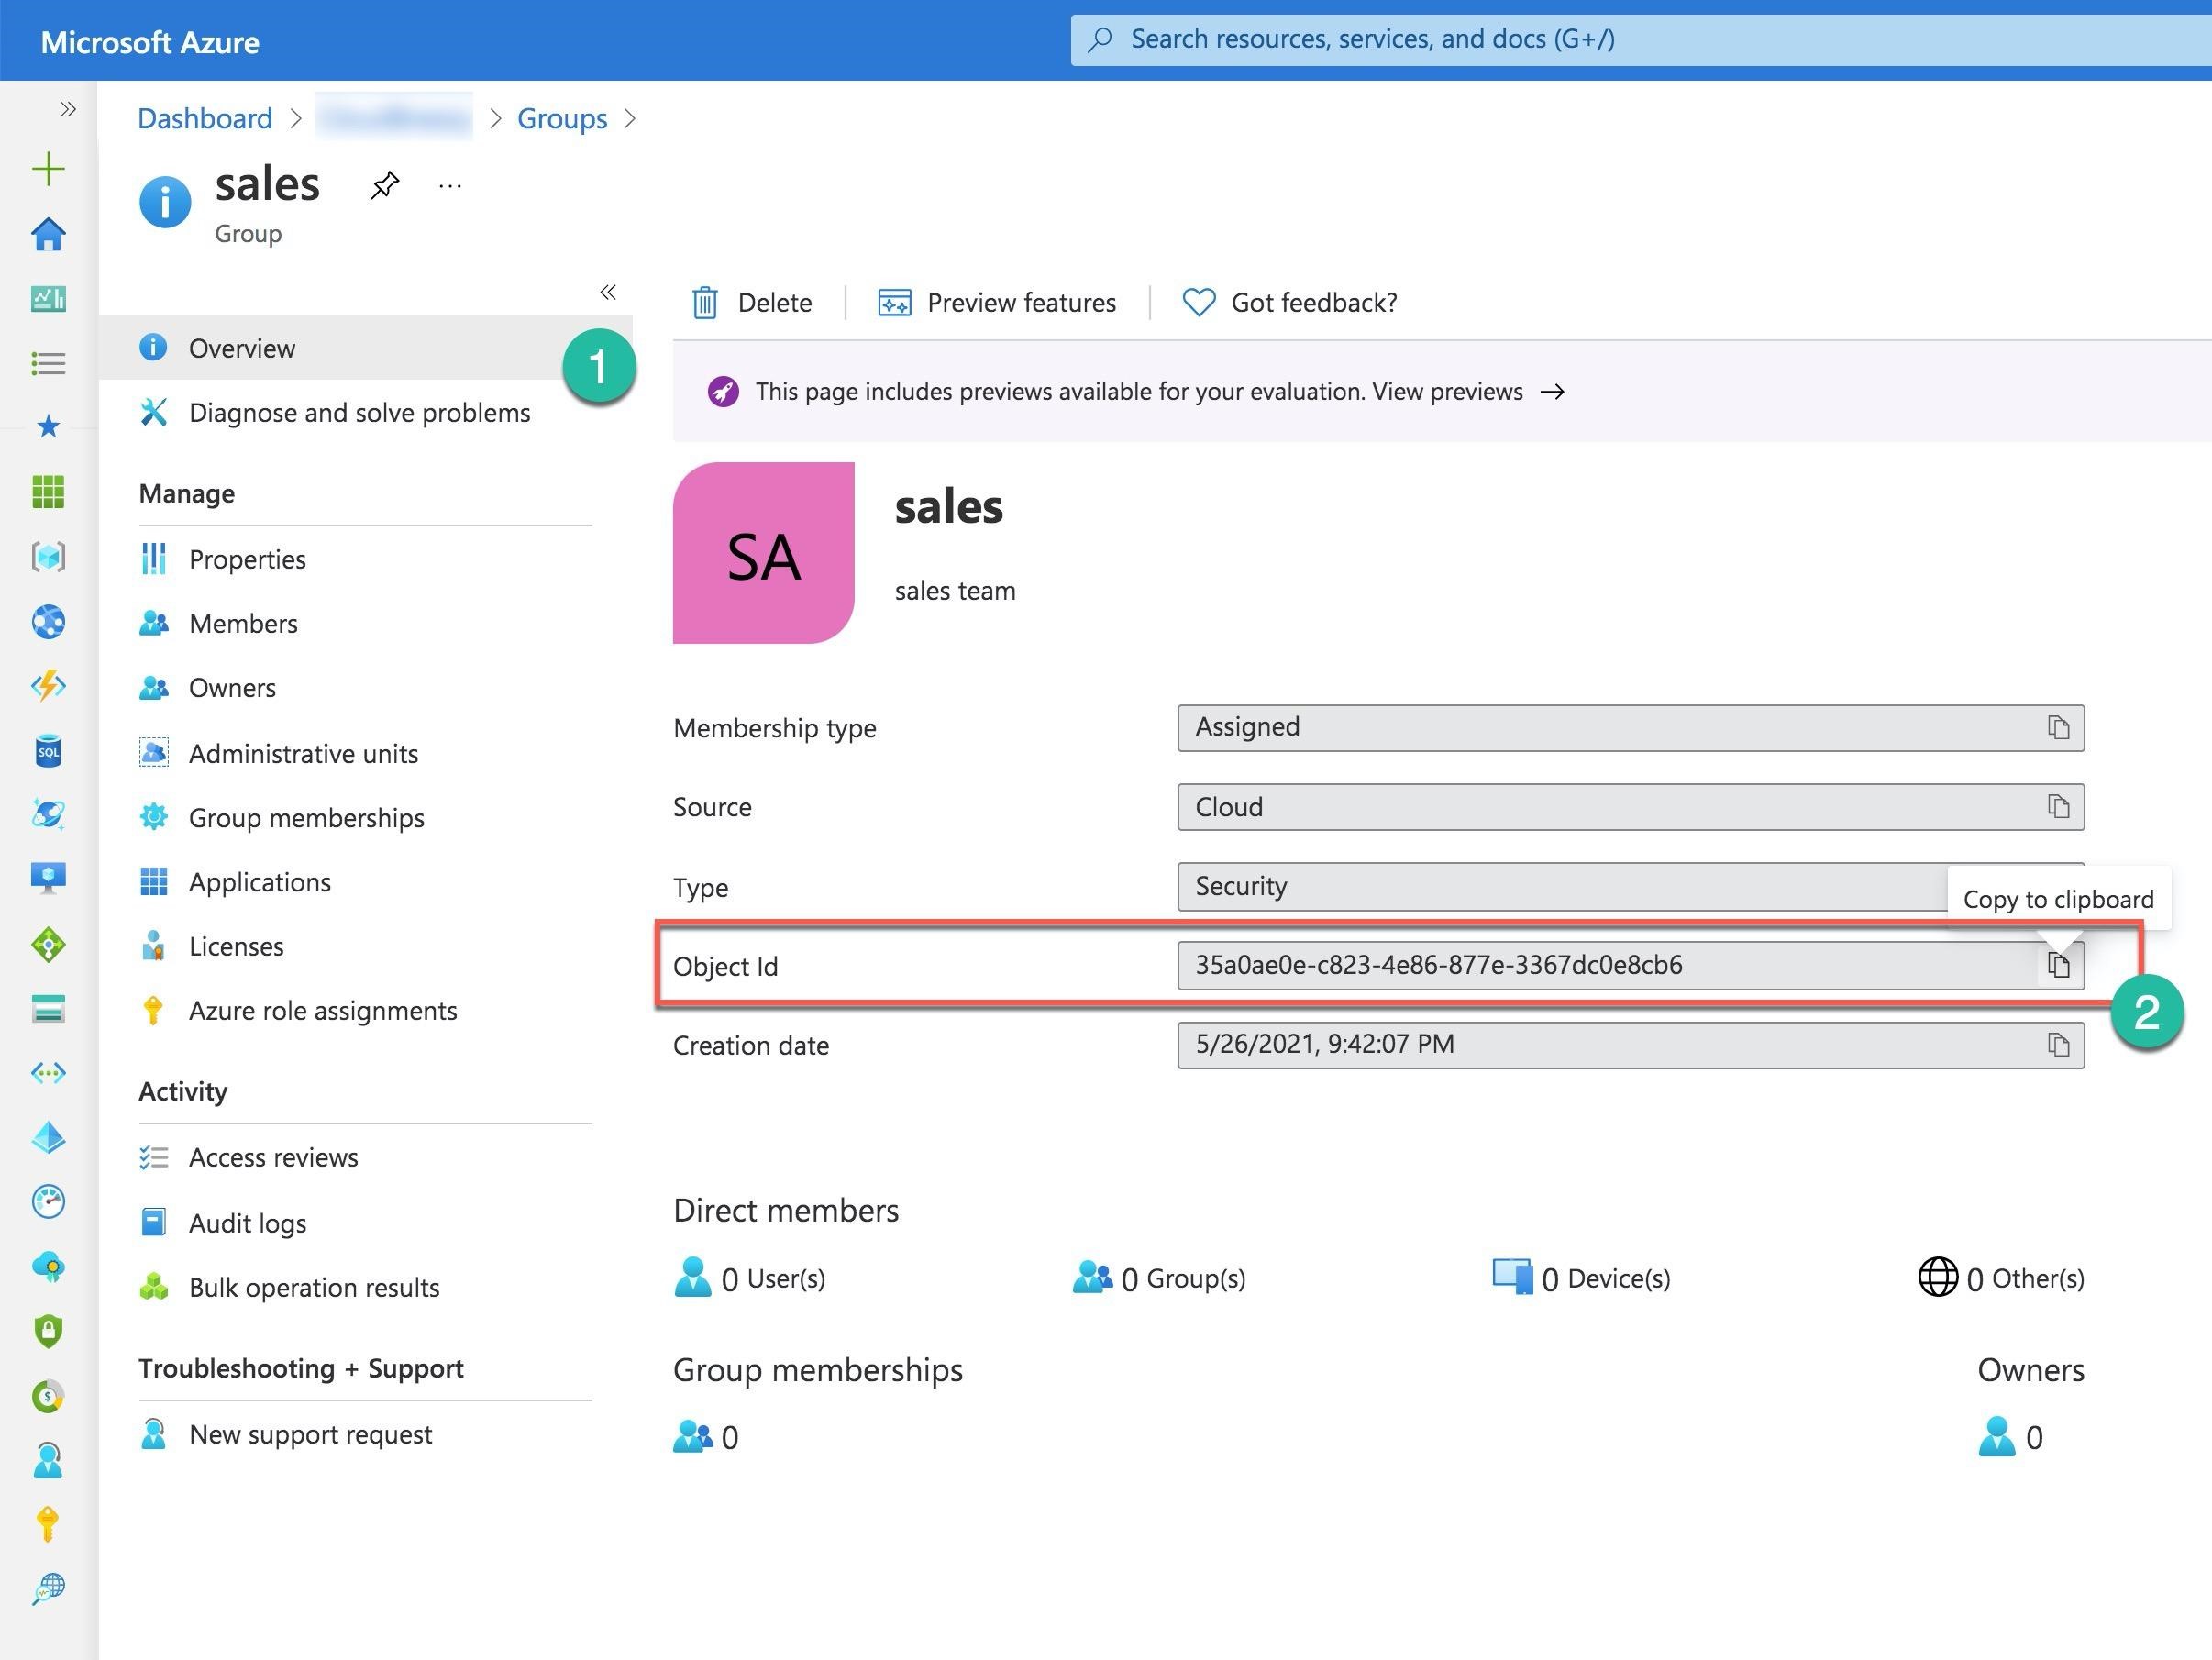Image resolution: width=2212 pixels, height=1660 pixels.
Task: Copy Object Id to clipboard
Action: (2058, 965)
